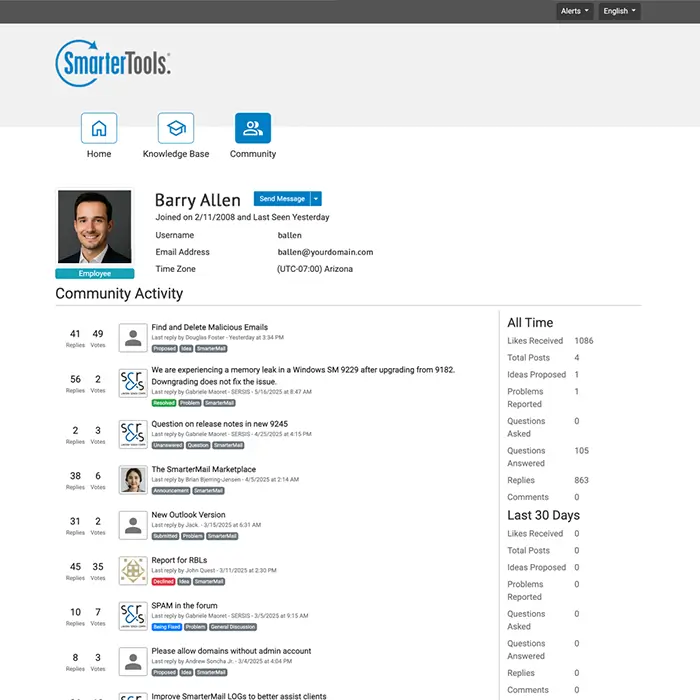Select the Community people icon
This screenshot has width=700, height=700.
coord(253,128)
